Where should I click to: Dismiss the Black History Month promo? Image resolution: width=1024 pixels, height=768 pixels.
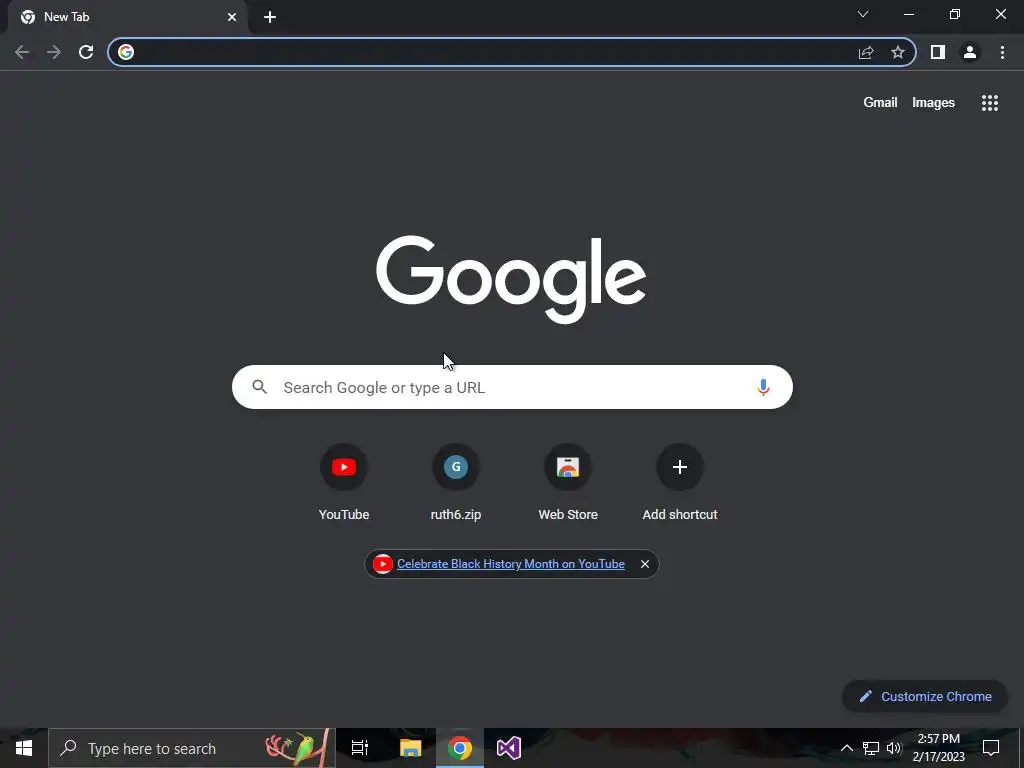(x=645, y=564)
